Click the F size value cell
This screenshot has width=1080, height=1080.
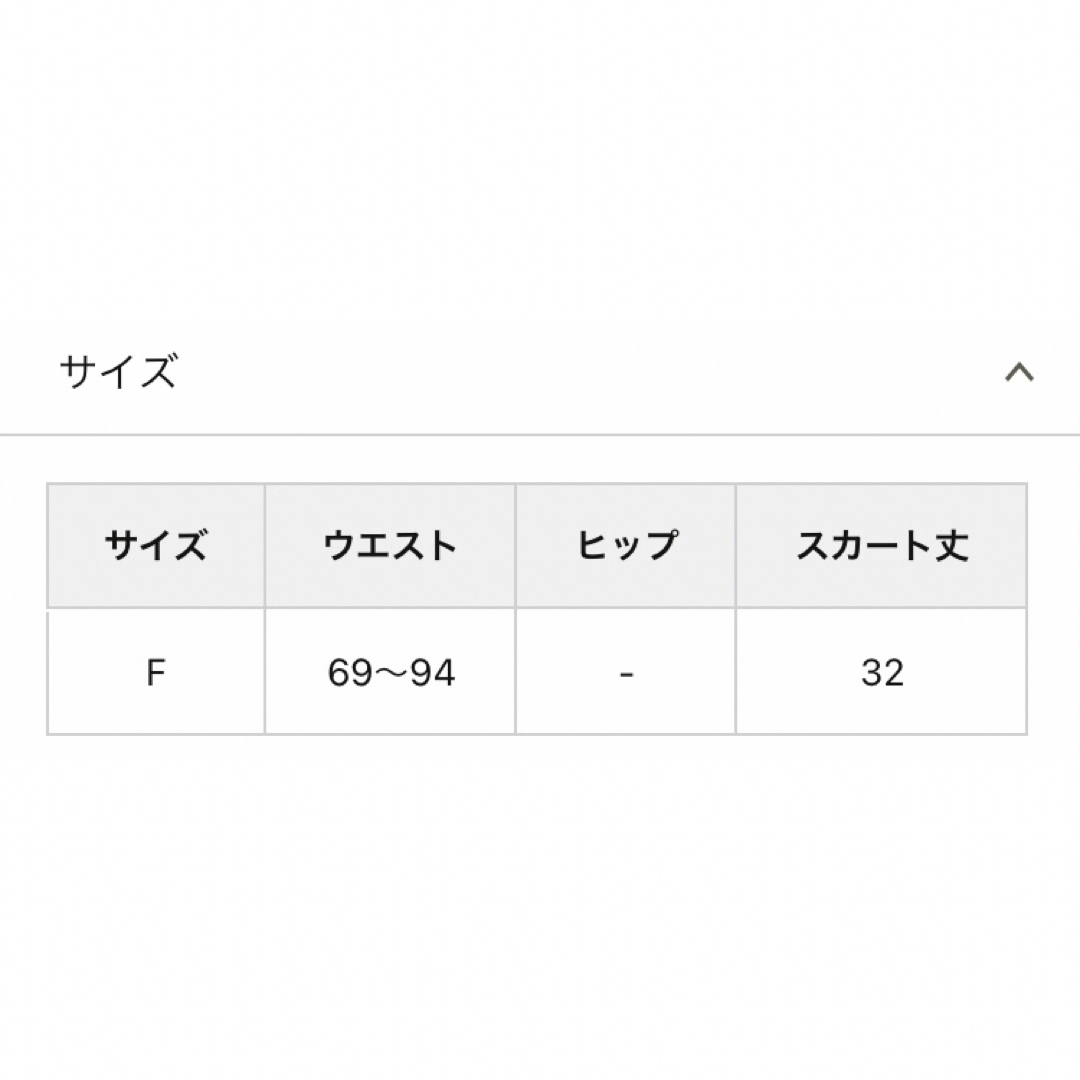(x=156, y=672)
